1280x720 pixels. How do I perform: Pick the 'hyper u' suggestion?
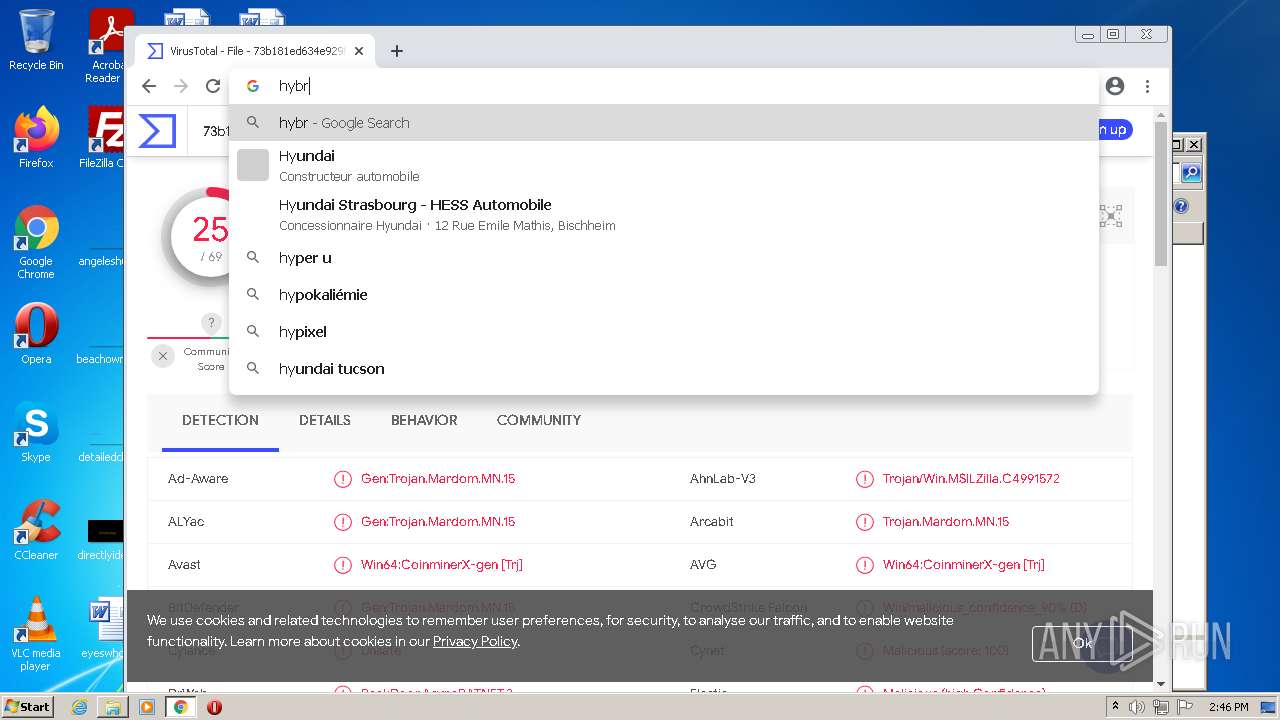[x=664, y=258]
